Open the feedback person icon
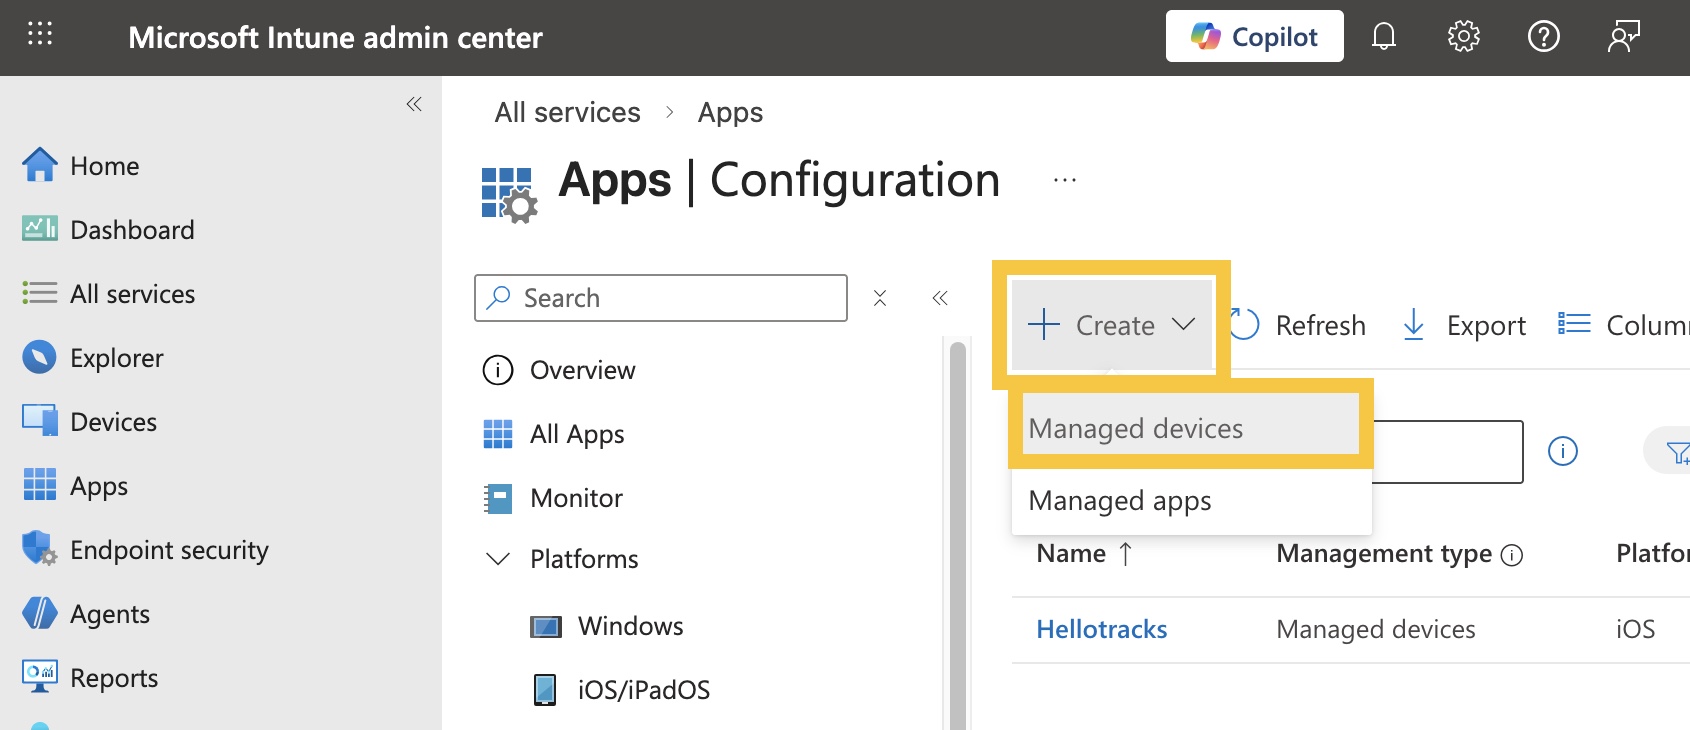Viewport: 1690px width, 730px height. (1623, 37)
